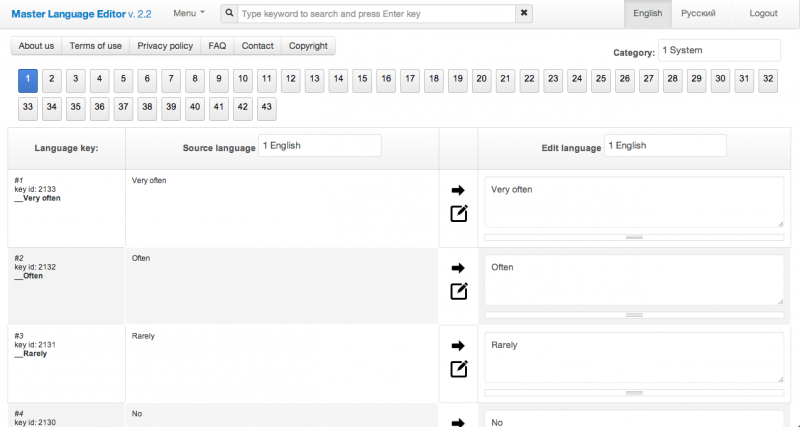Go to page 25
Viewport: 800px width, 427px height.
point(601,81)
